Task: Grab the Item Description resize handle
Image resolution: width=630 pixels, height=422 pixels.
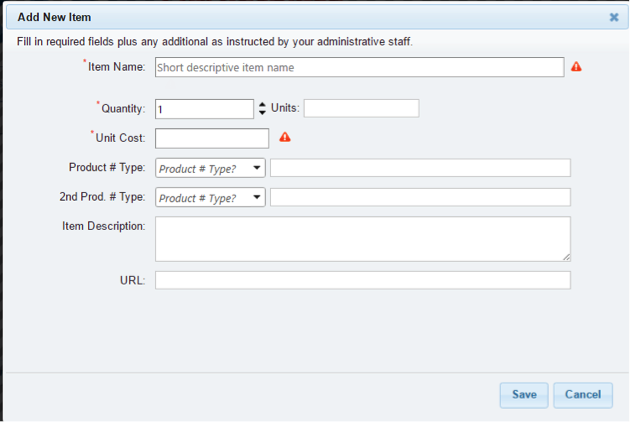Action: coord(567,257)
